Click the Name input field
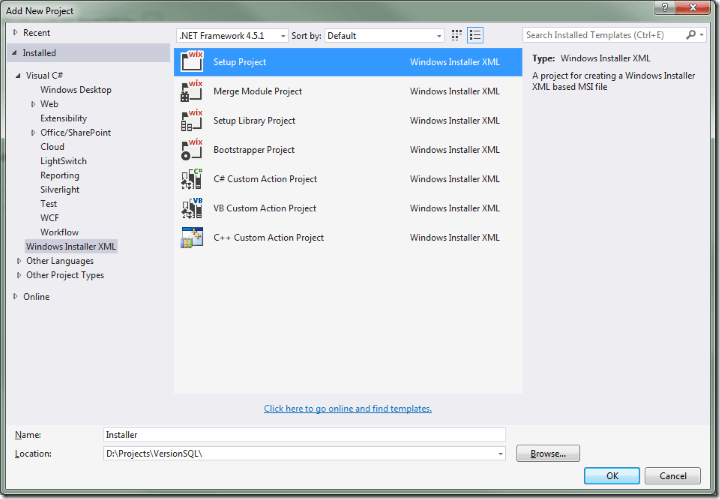This screenshot has height=499, width=720. coord(304,435)
